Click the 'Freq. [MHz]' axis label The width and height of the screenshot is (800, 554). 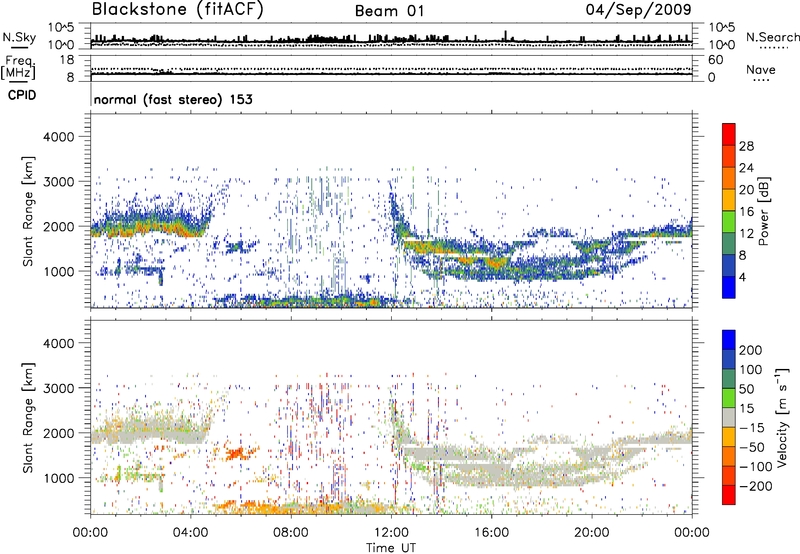click(x=18, y=68)
